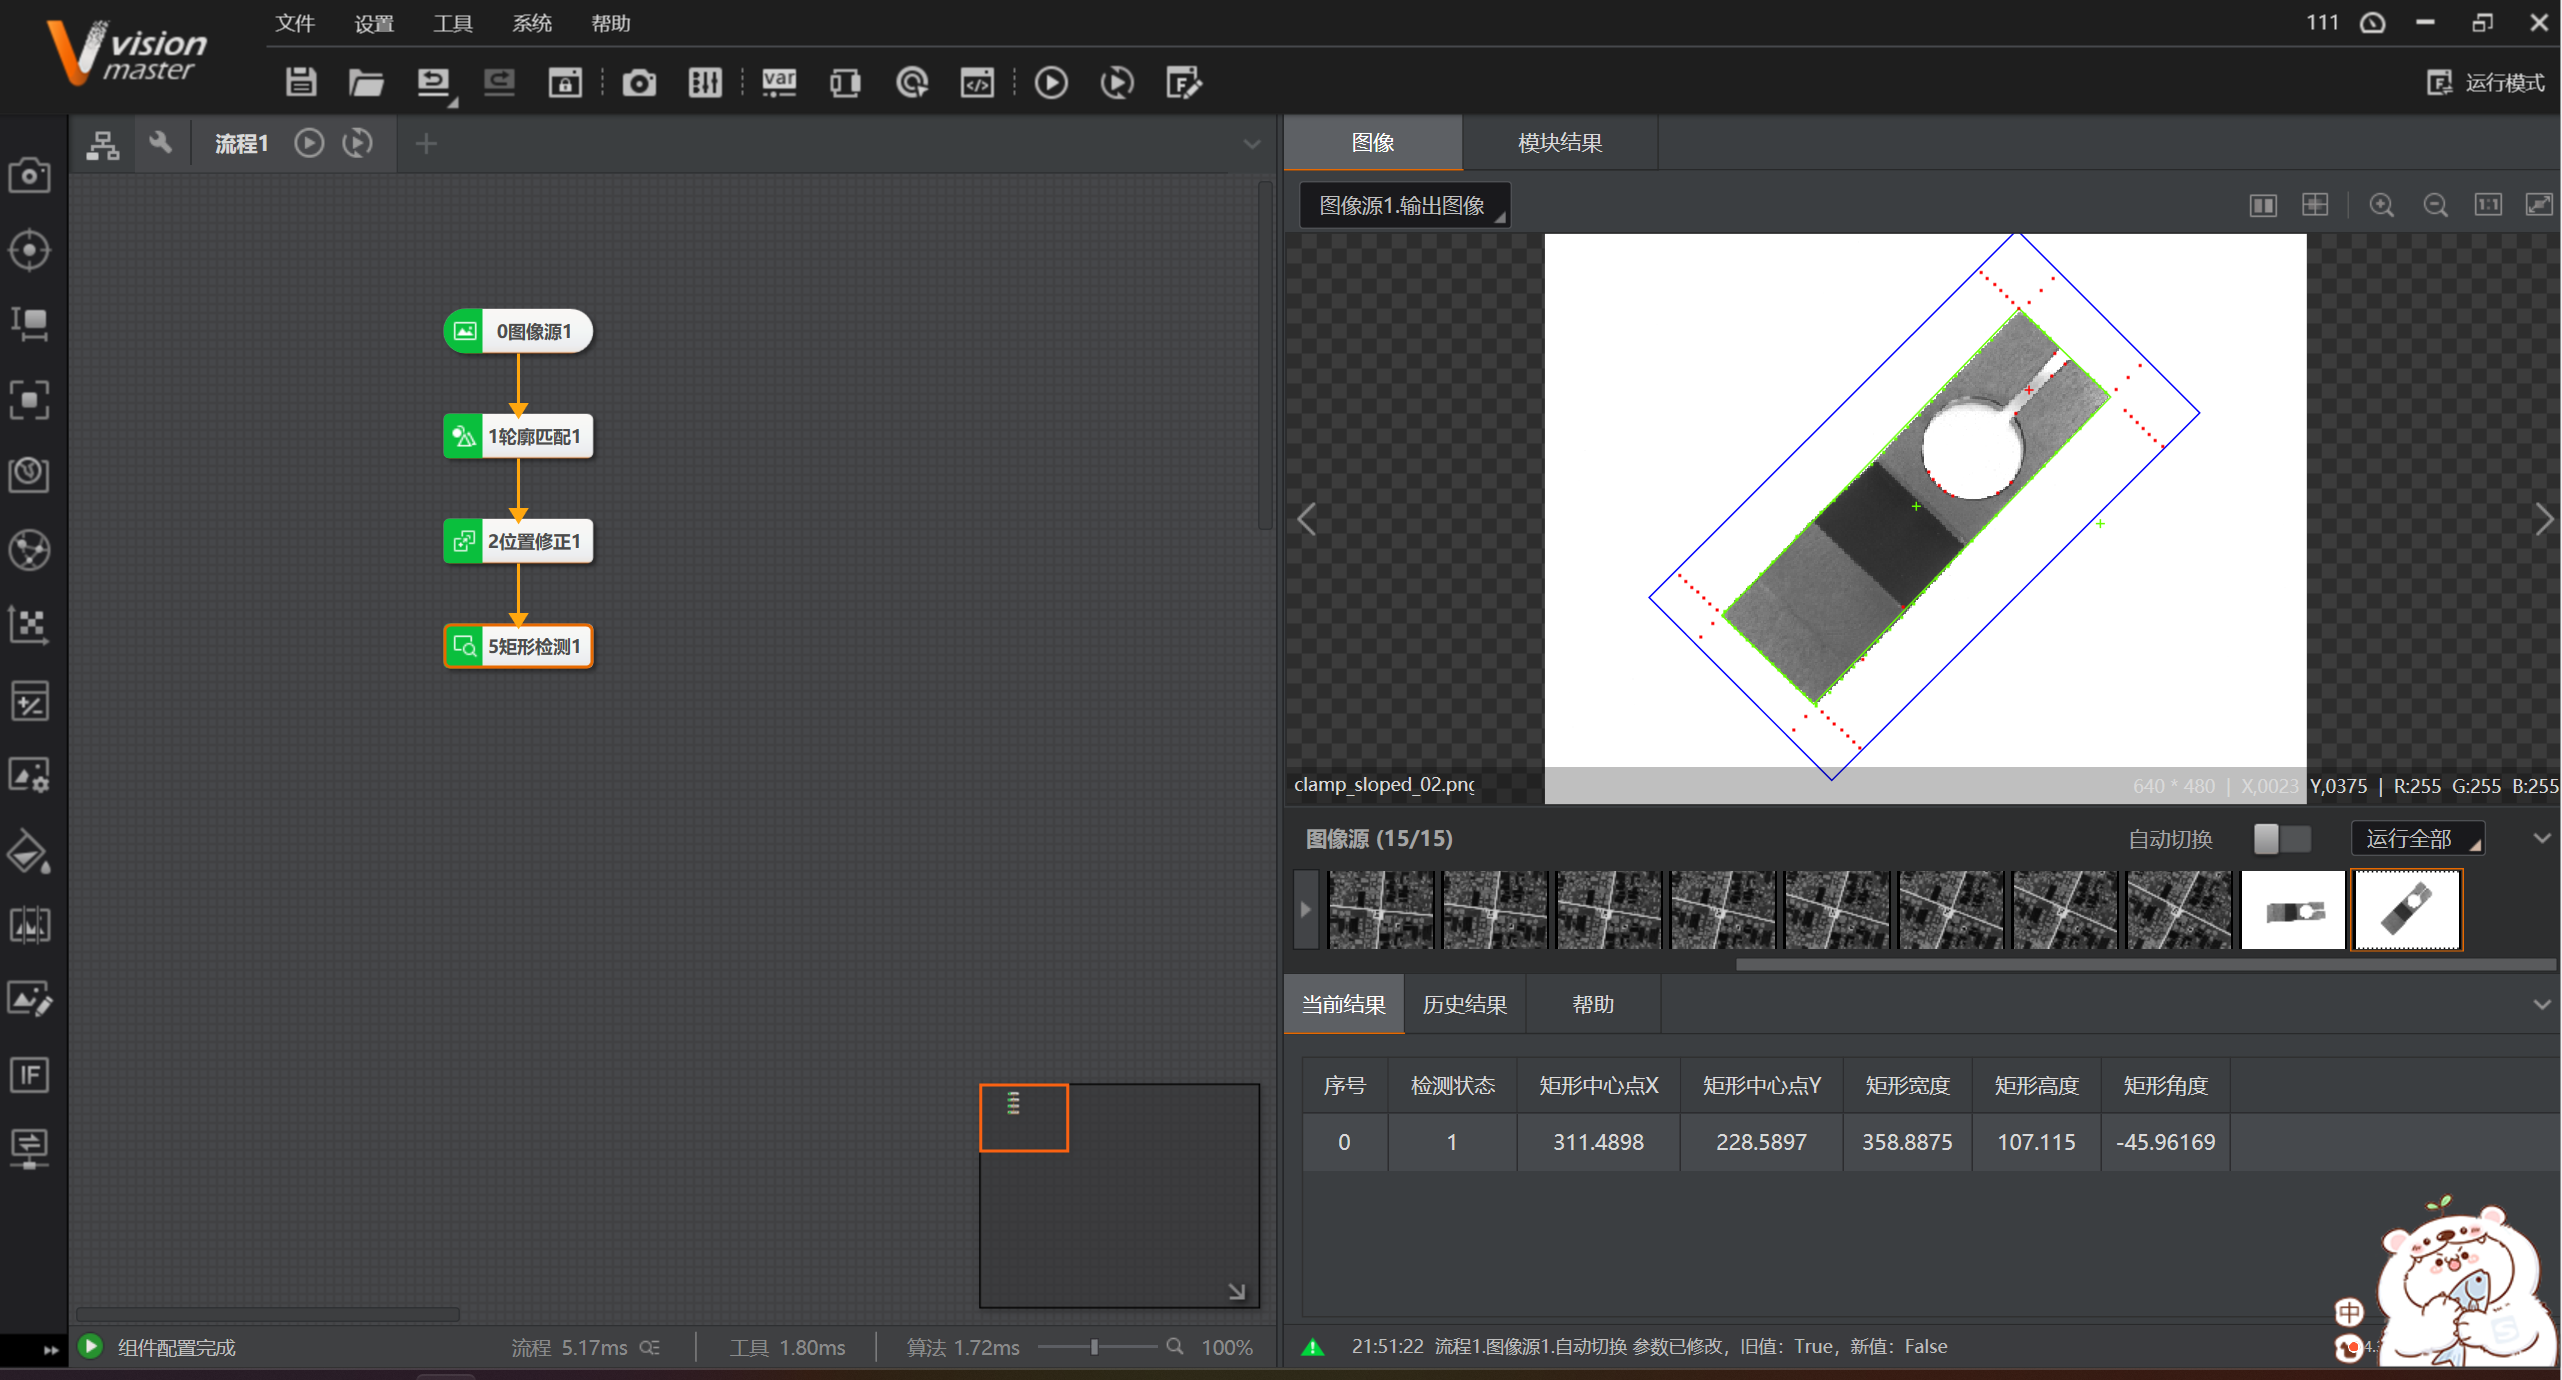Screen dimensions: 2562x1380
Task: Click the camera management toolbar icon
Action: pos(639,82)
